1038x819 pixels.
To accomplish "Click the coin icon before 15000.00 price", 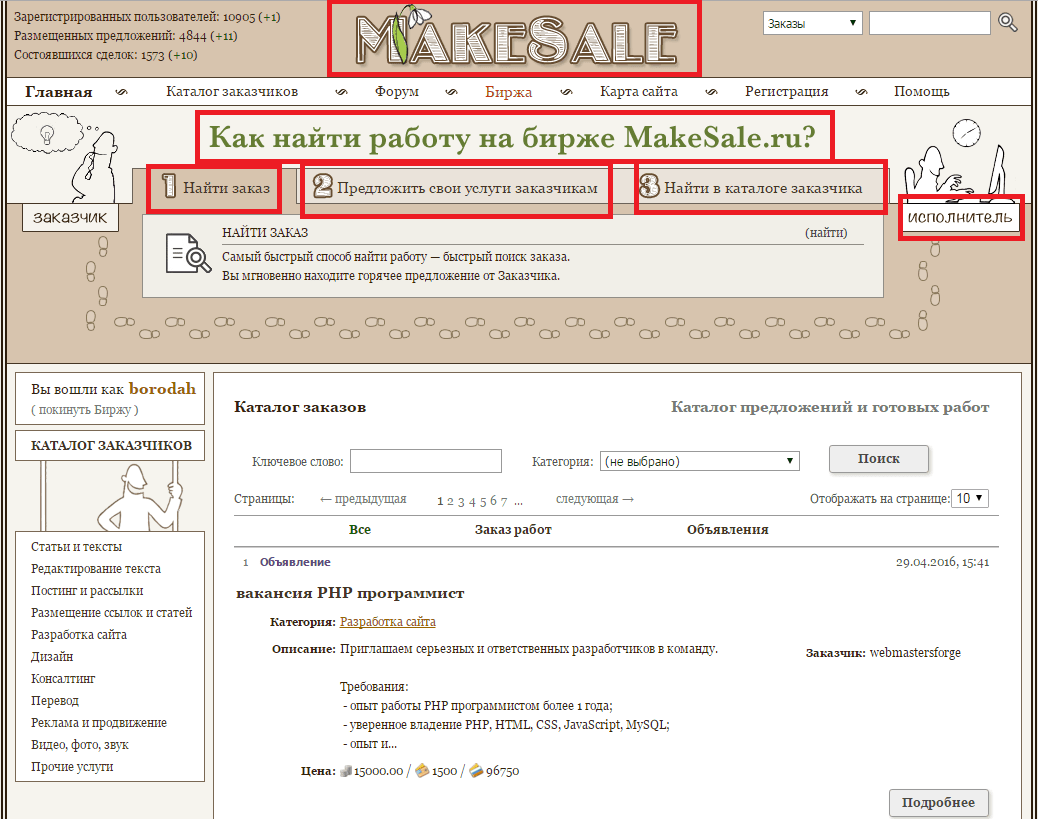I will (346, 771).
